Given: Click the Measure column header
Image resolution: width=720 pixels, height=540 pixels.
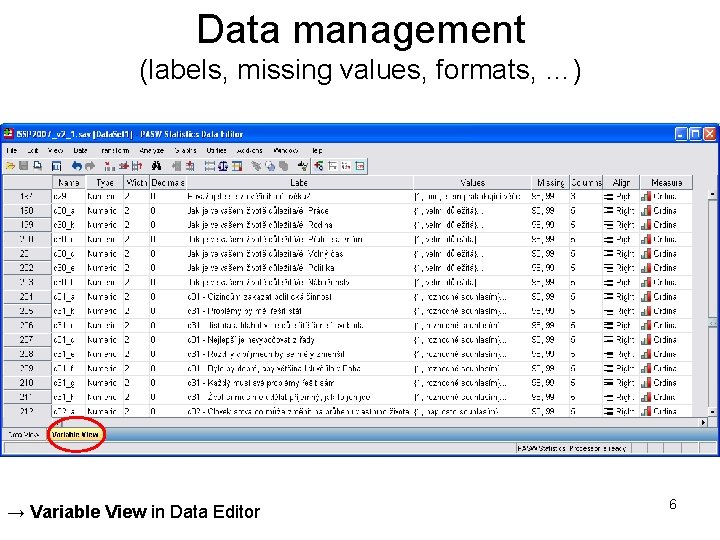Looking at the screenshot, I should coord(666,183).
